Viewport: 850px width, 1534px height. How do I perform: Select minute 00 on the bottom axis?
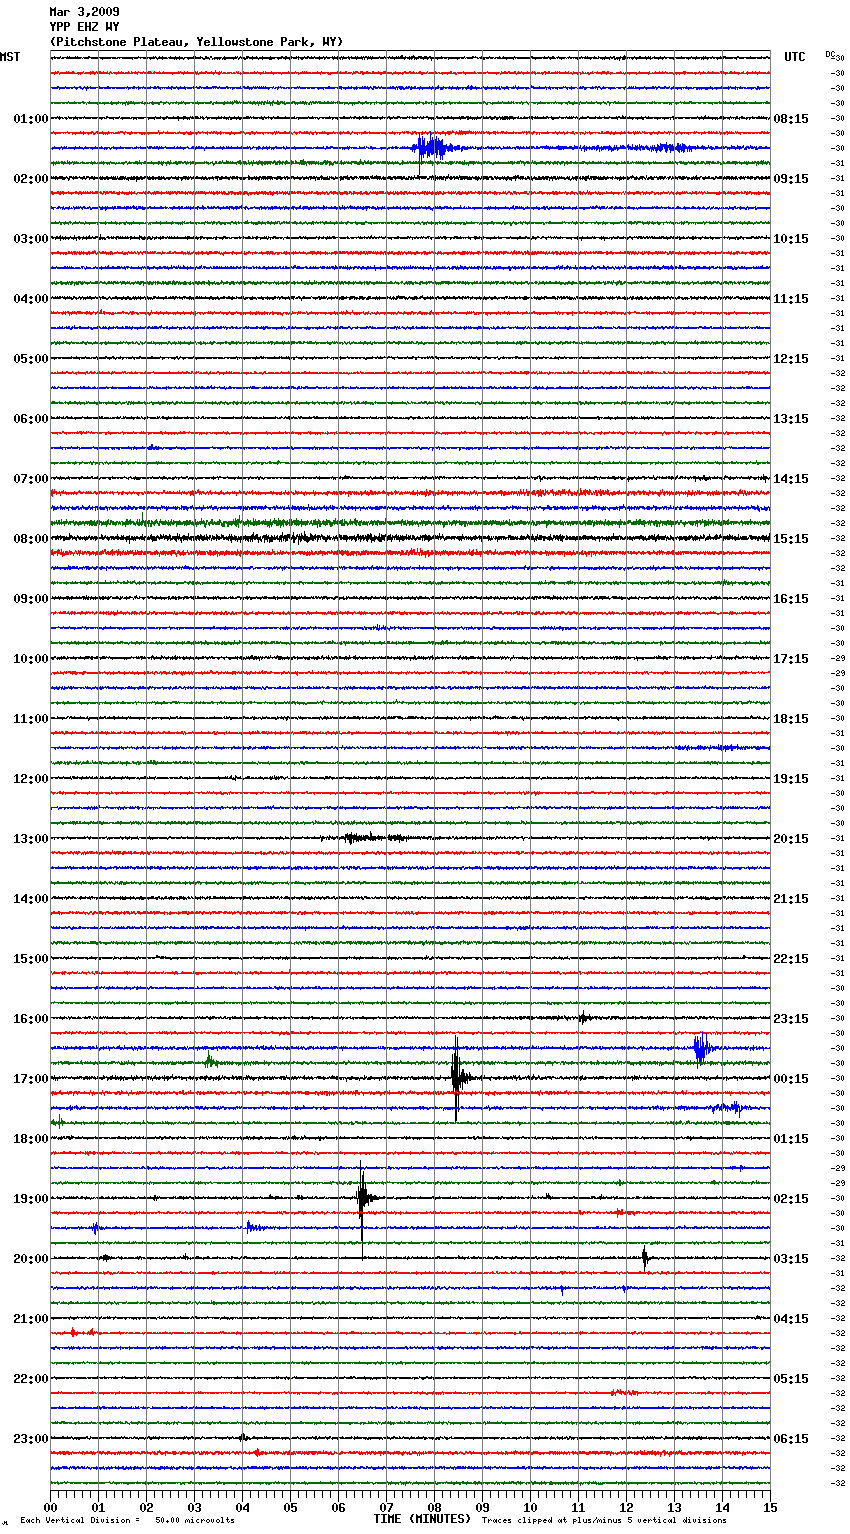[x=50, y=1507]
